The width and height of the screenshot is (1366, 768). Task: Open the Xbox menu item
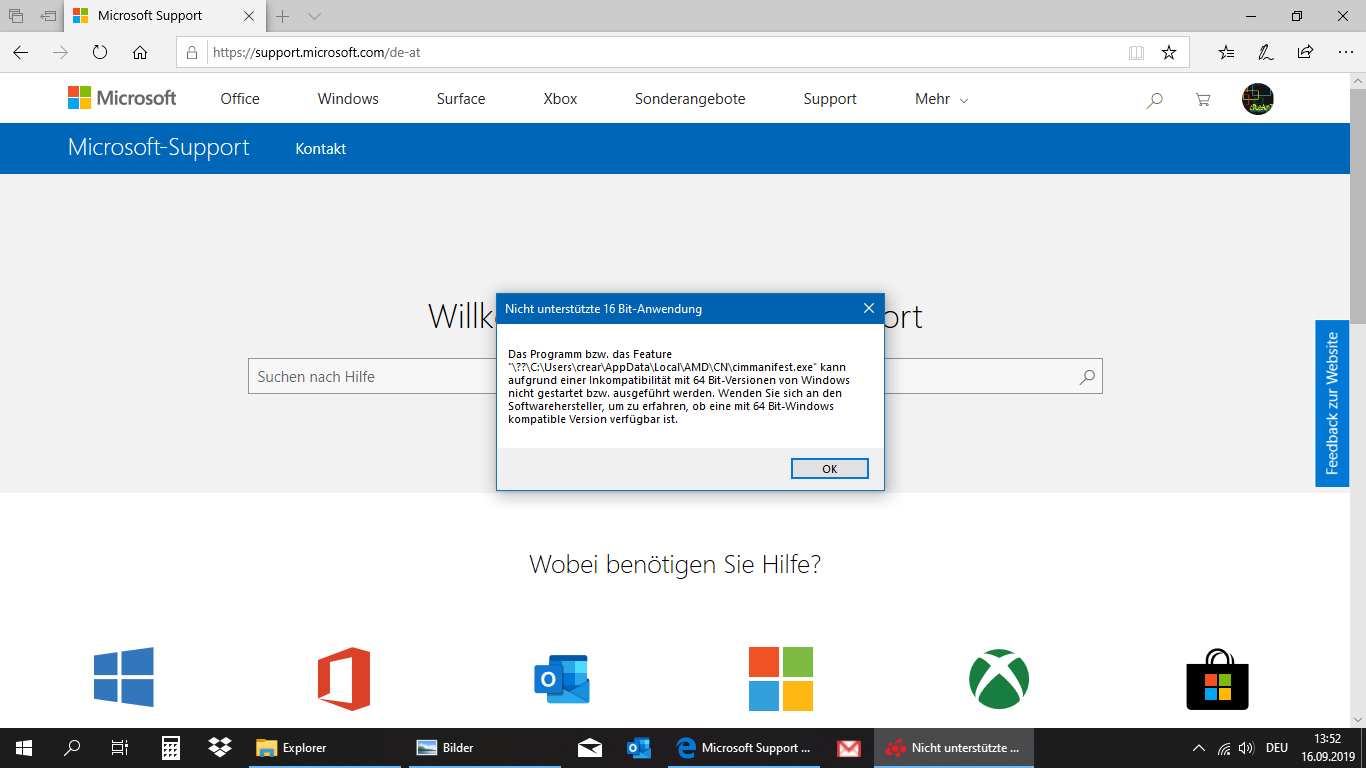560,99
